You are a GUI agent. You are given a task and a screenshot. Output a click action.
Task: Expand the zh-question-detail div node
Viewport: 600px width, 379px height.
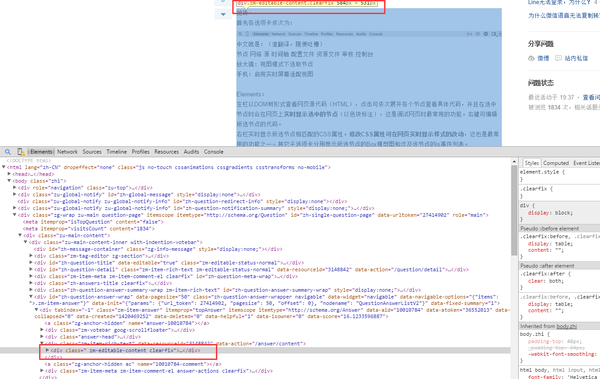click(31, 269)
